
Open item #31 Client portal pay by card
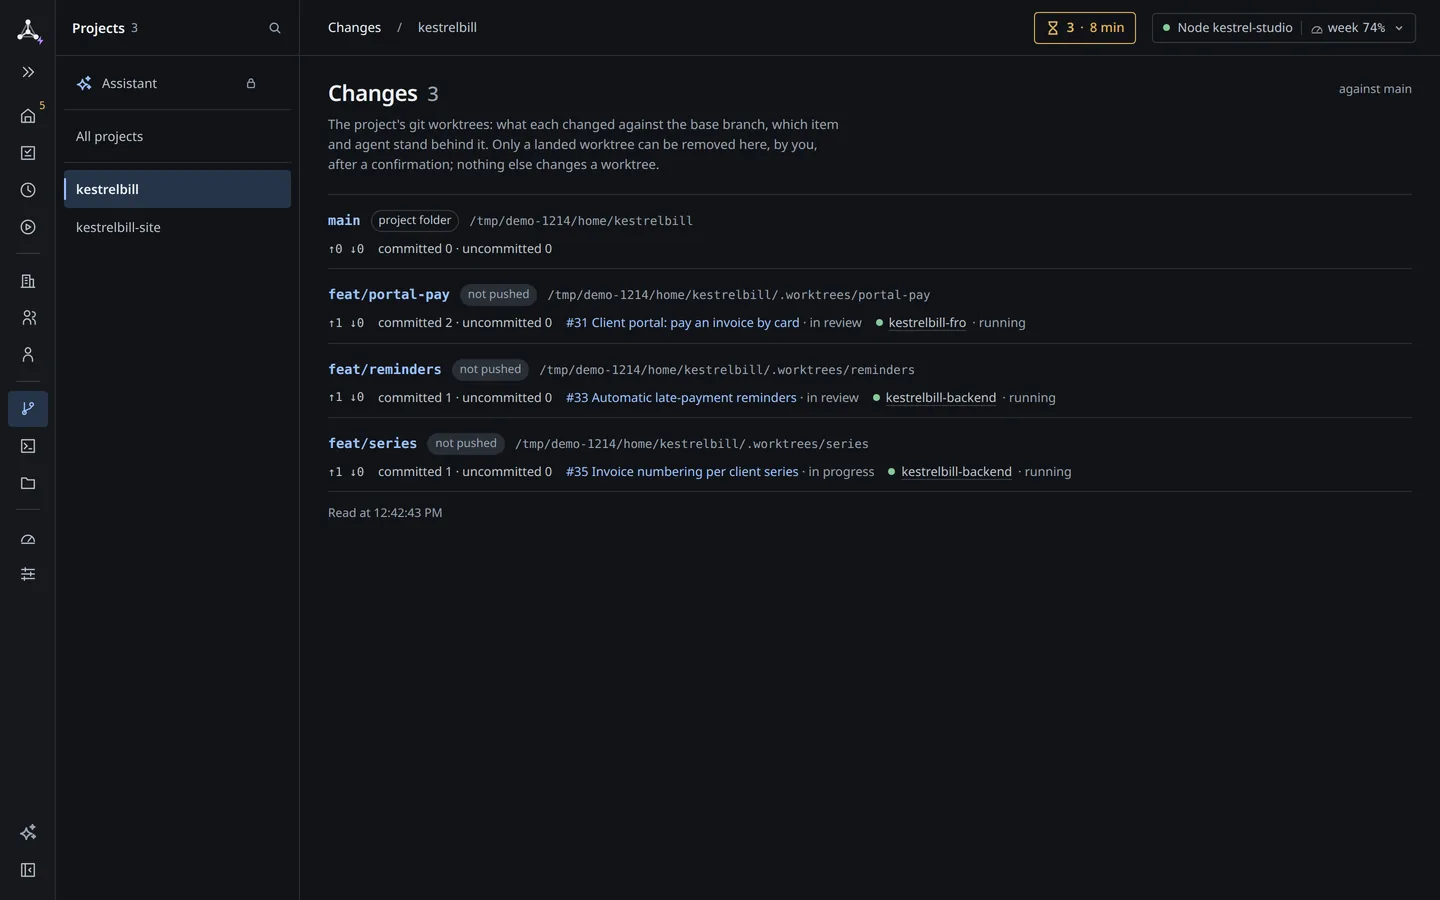(683, 323)
